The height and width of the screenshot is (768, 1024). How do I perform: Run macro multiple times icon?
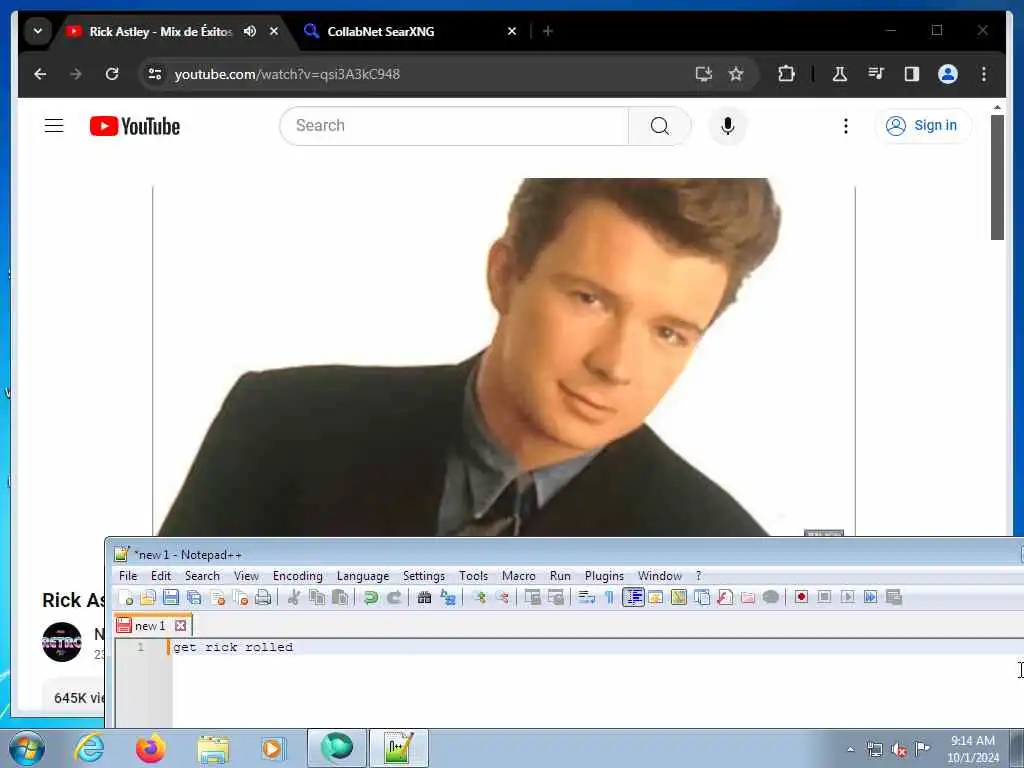[x=871, y=597]
